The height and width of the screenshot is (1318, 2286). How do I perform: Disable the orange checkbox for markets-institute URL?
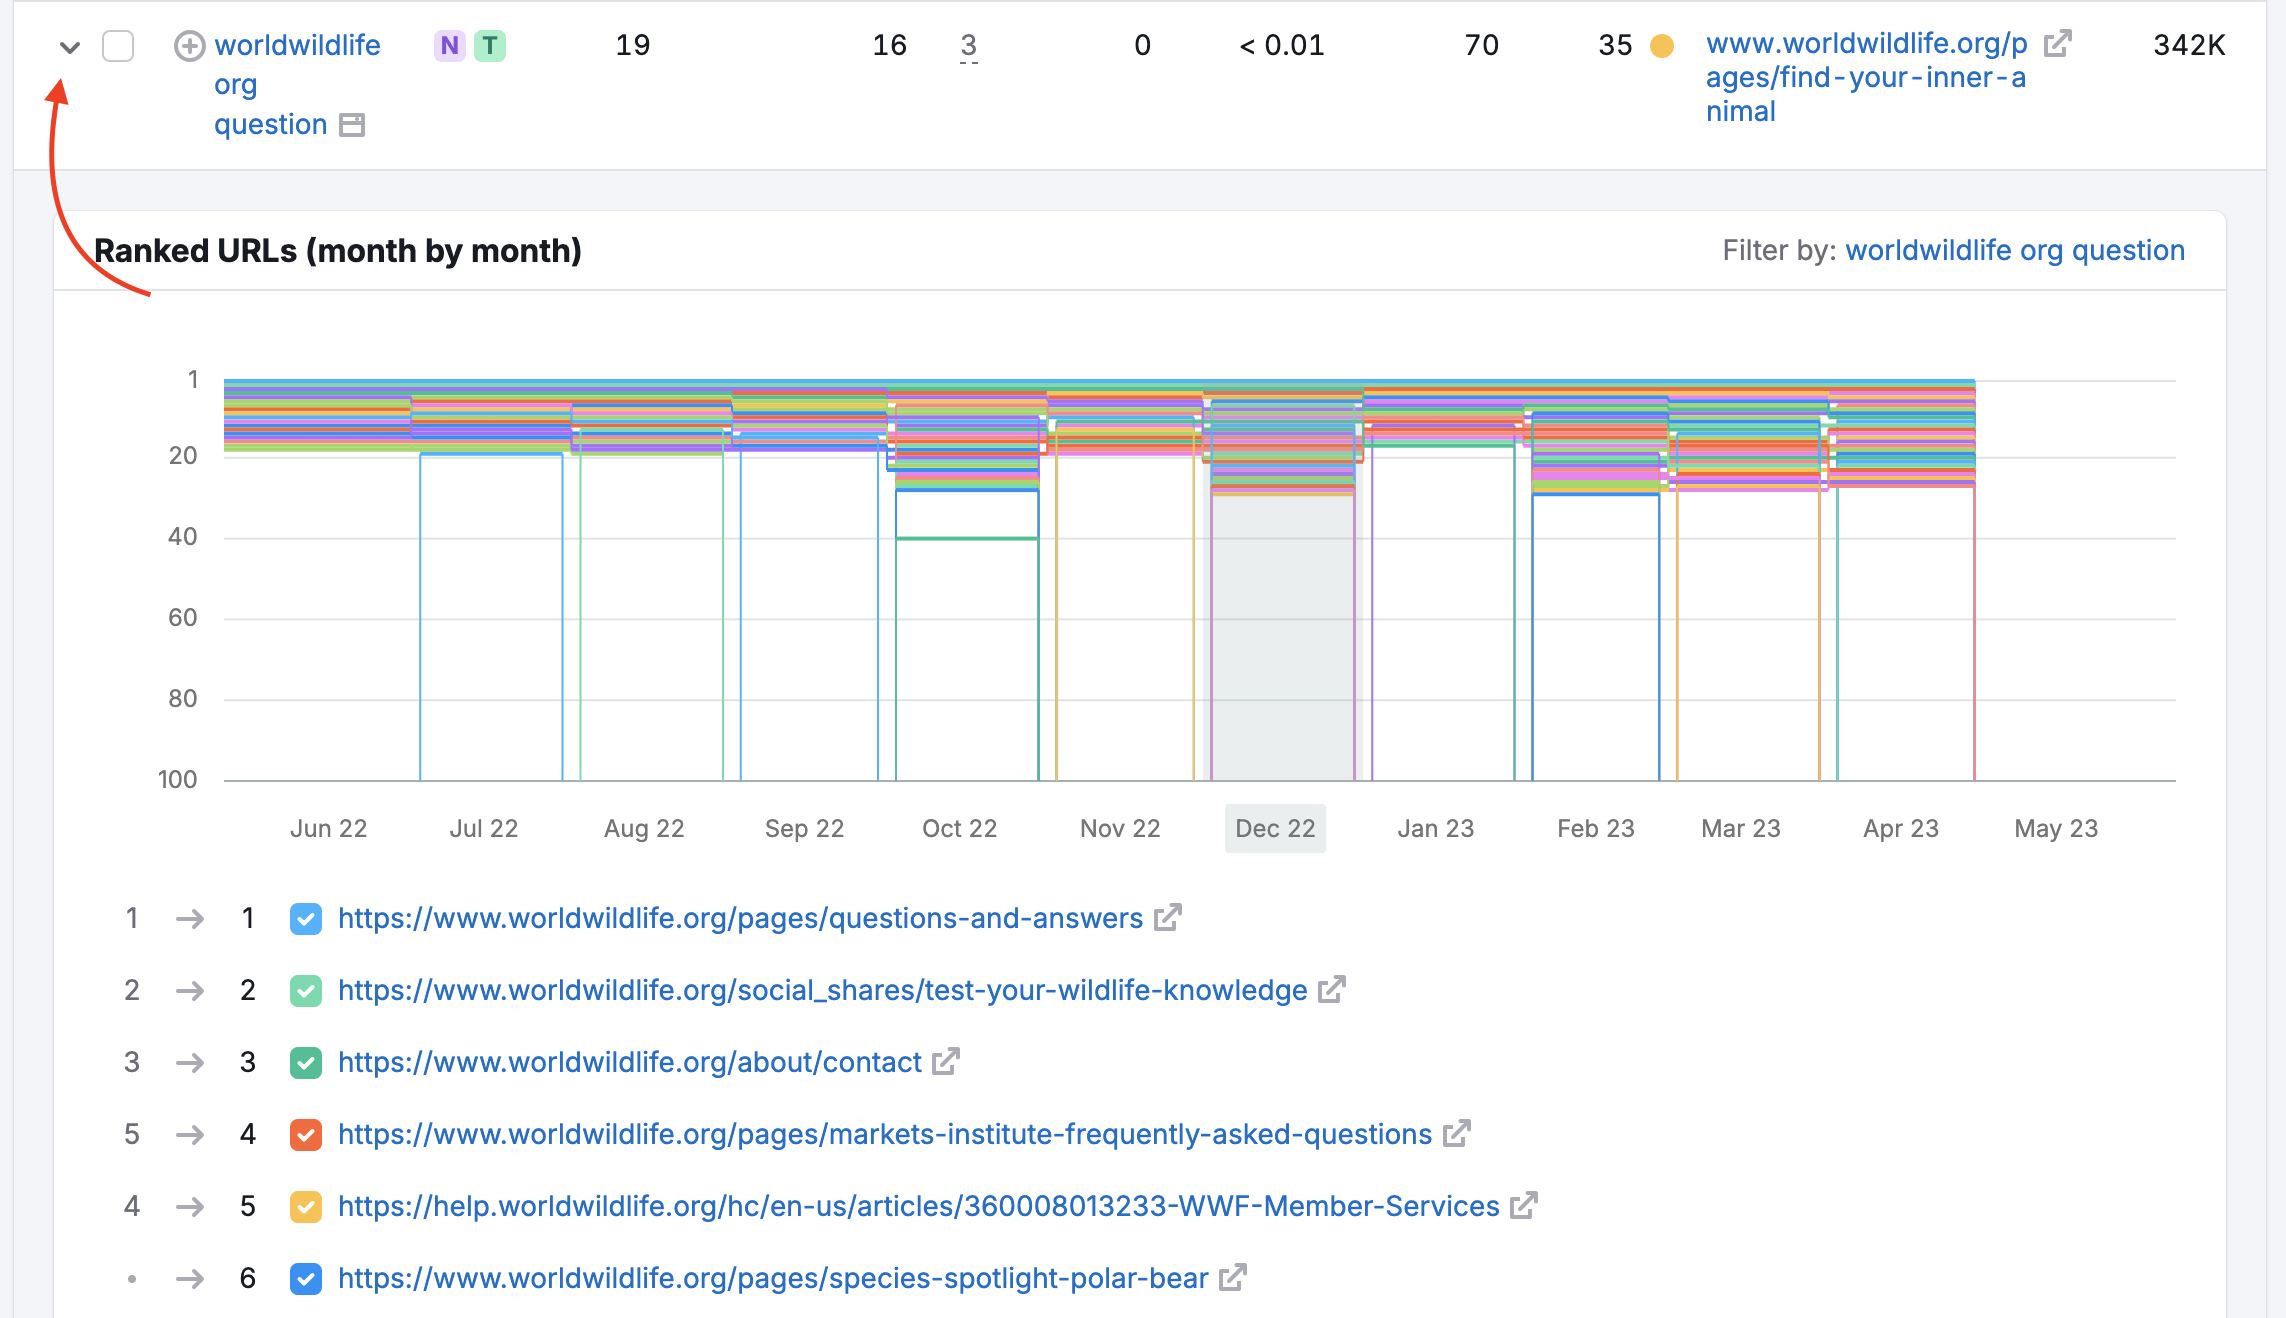tap(306, 1134)
